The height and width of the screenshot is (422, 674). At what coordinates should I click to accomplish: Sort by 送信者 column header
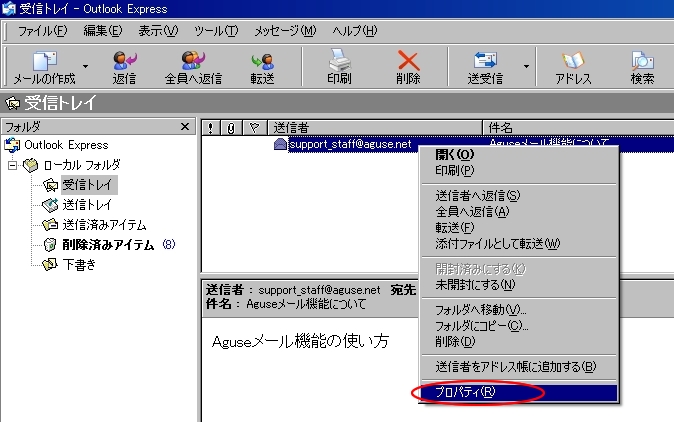(x=375, y=128)
